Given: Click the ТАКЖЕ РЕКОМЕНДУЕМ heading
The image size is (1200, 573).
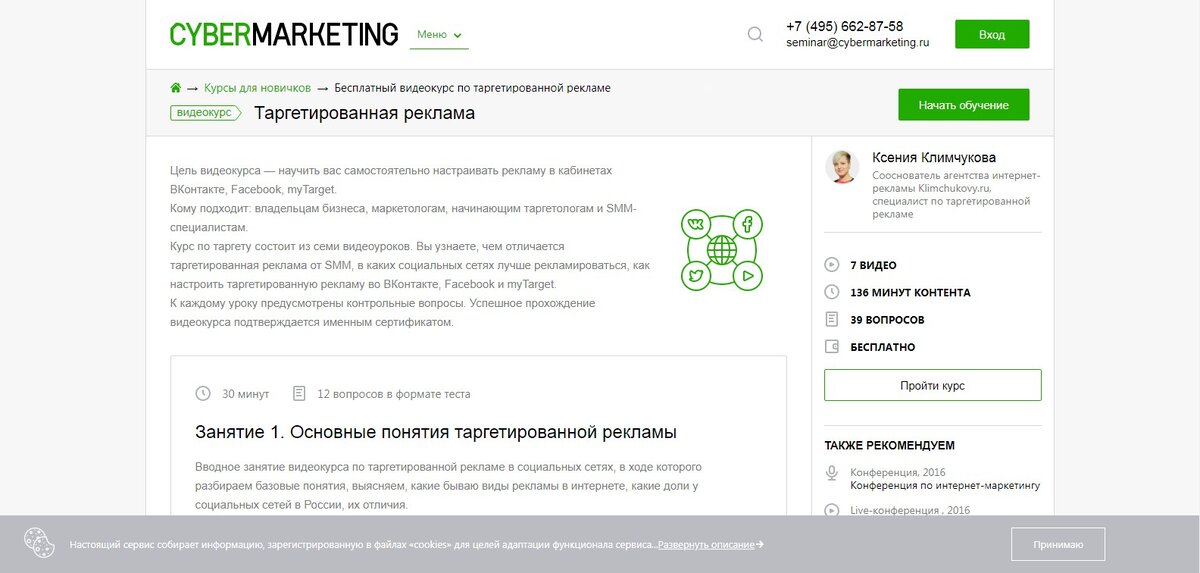Looking at the screenshot, I should point(889,445).
